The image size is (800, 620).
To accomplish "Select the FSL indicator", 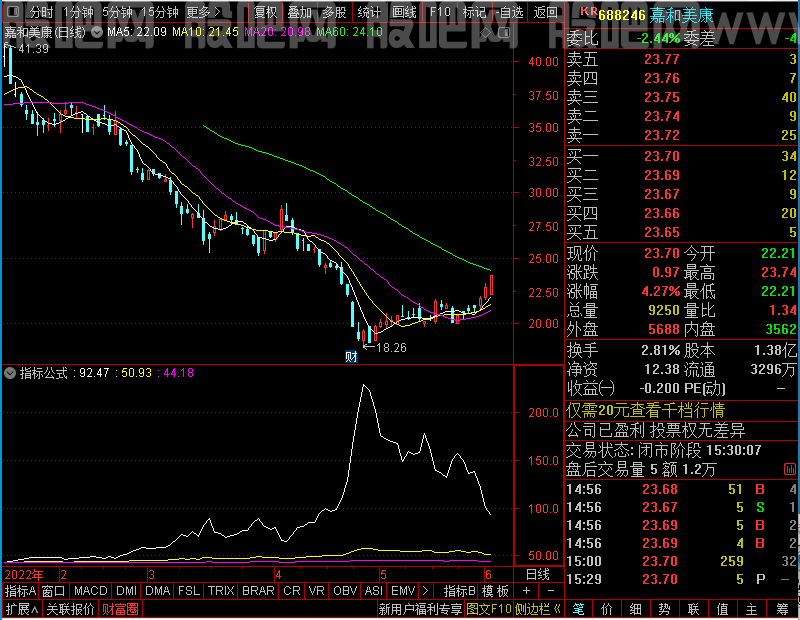I will (x=189, y=591).
